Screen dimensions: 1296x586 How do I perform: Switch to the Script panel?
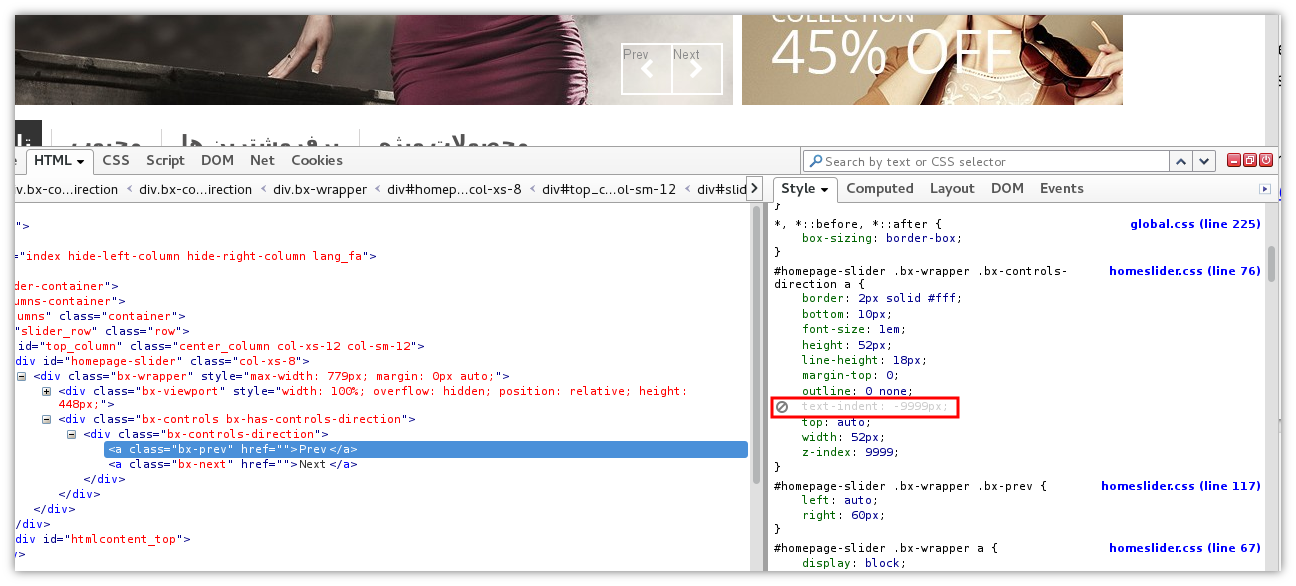[165, 160]
